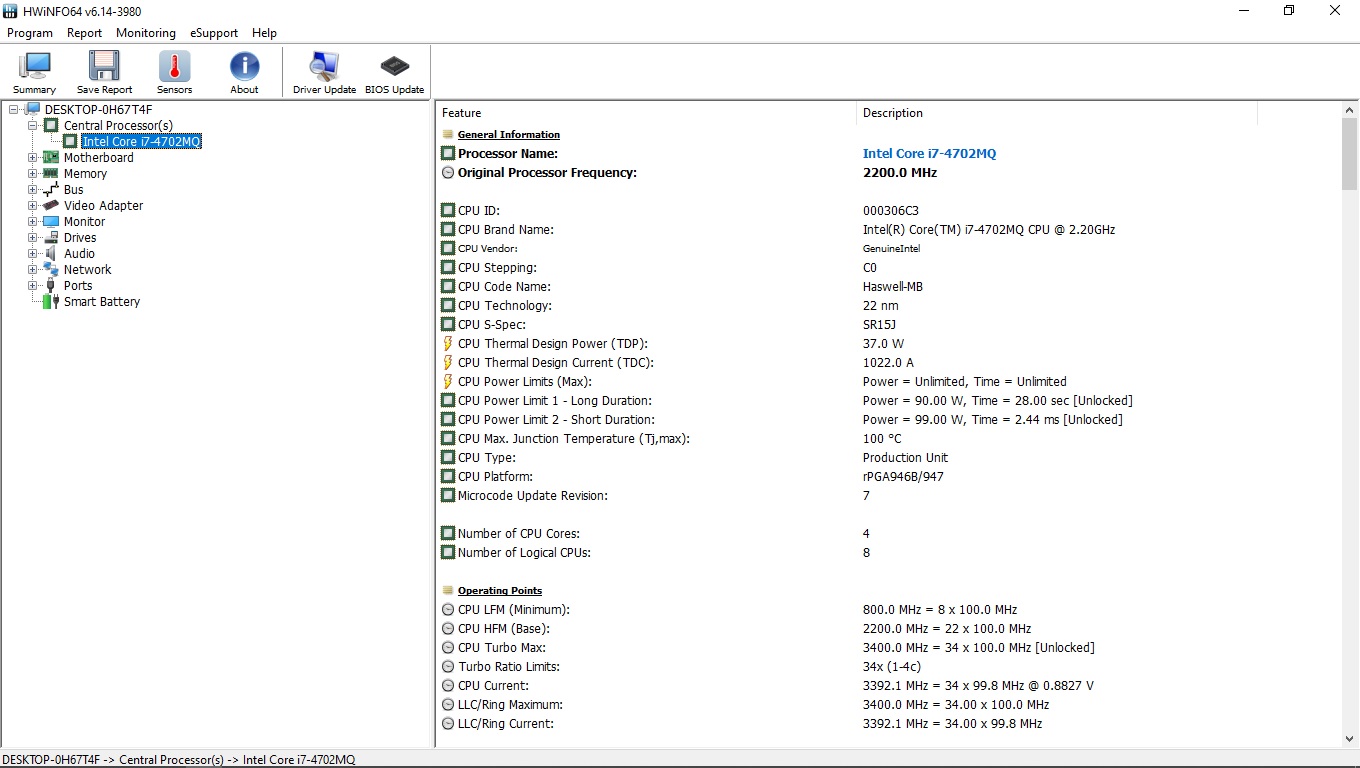
Task: Expand the Video Adapter node
Action: coord(33,206)
